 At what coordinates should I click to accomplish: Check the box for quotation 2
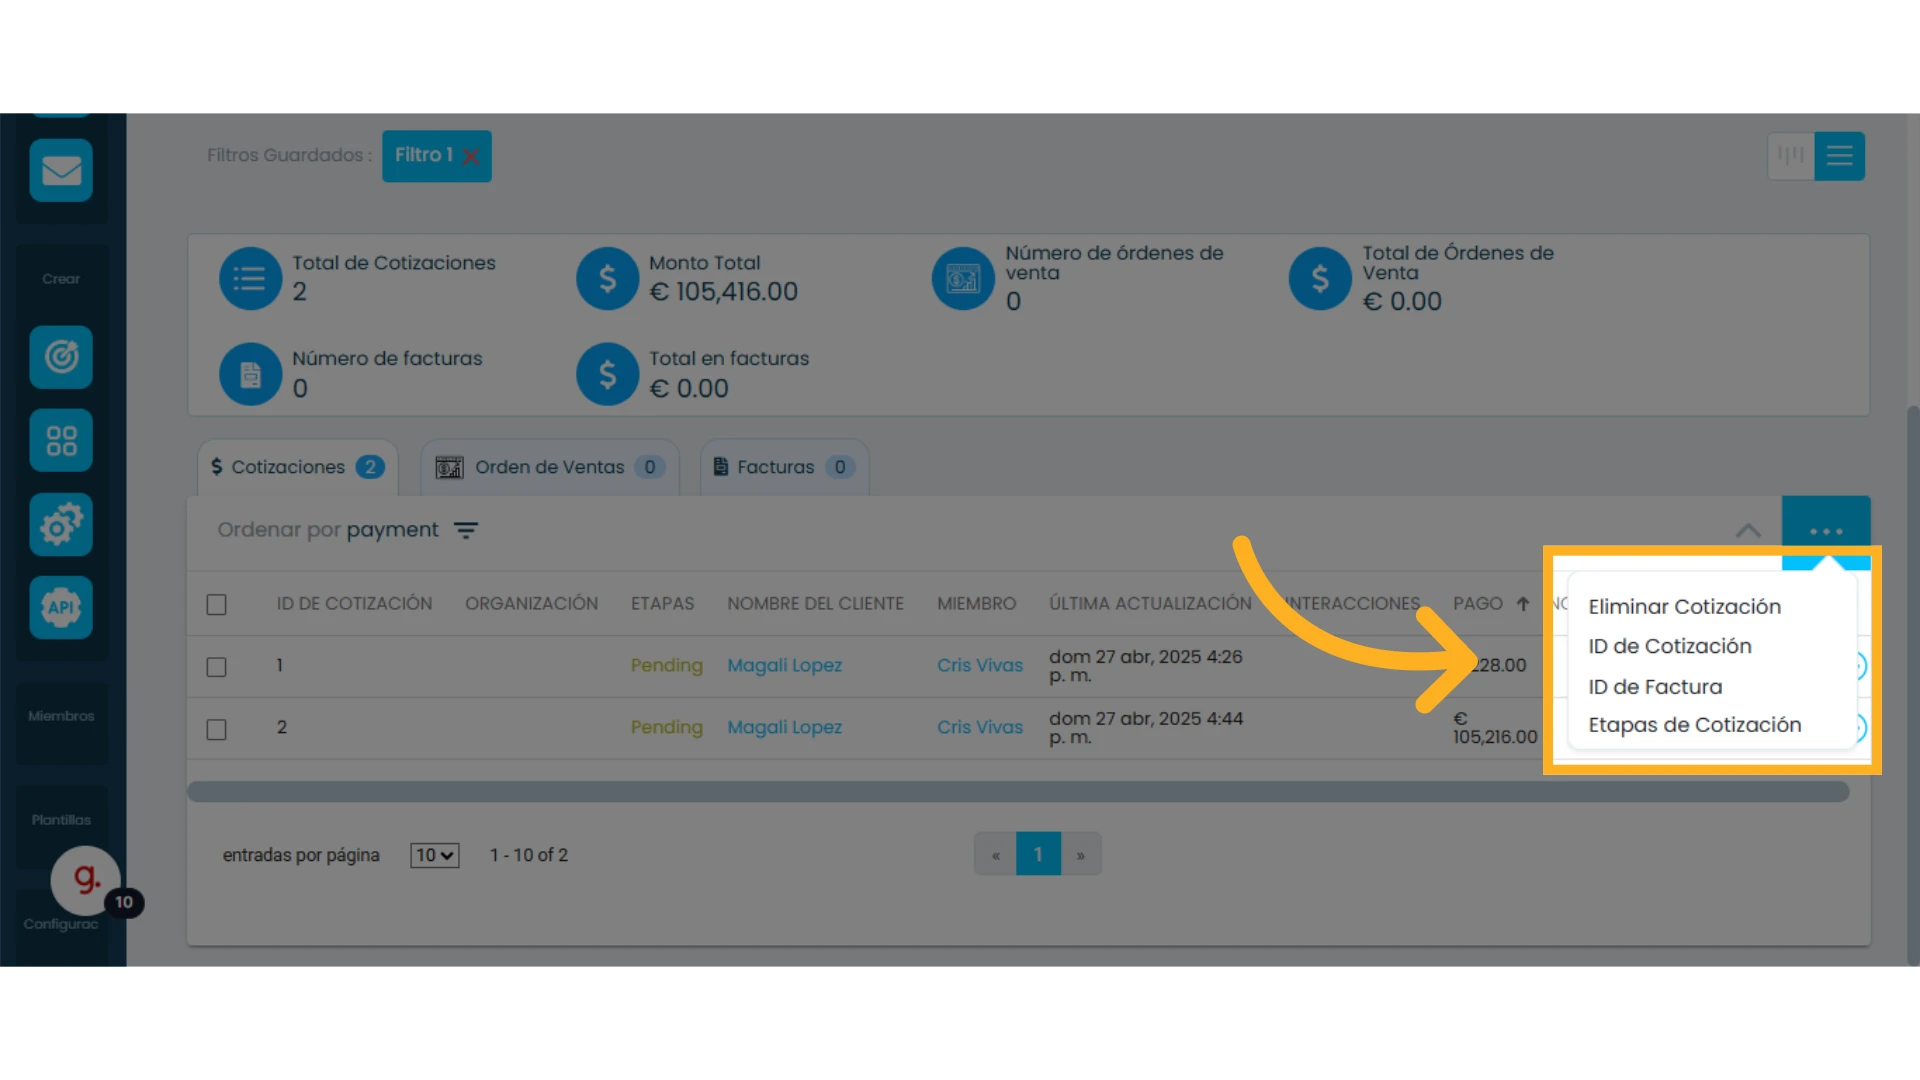(x=216, y=729)
